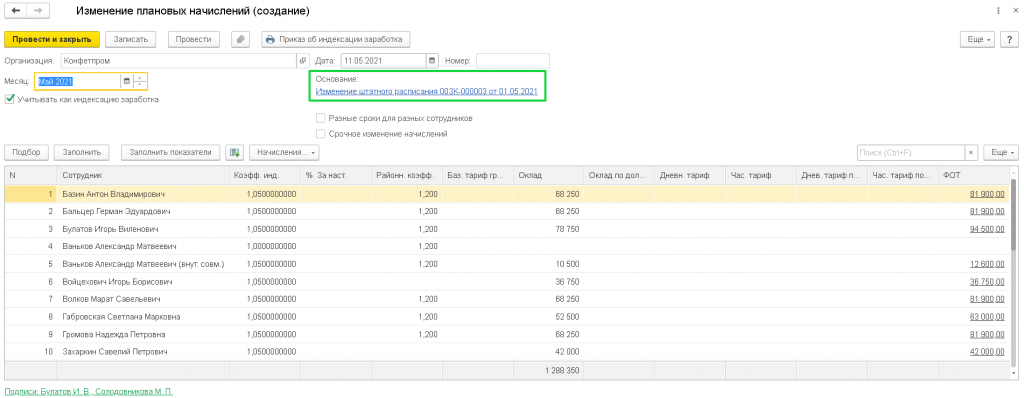This screenshot has height=398, width=1024.
Task: Click the Месяц field showing Май 2021
Action: 78,82
